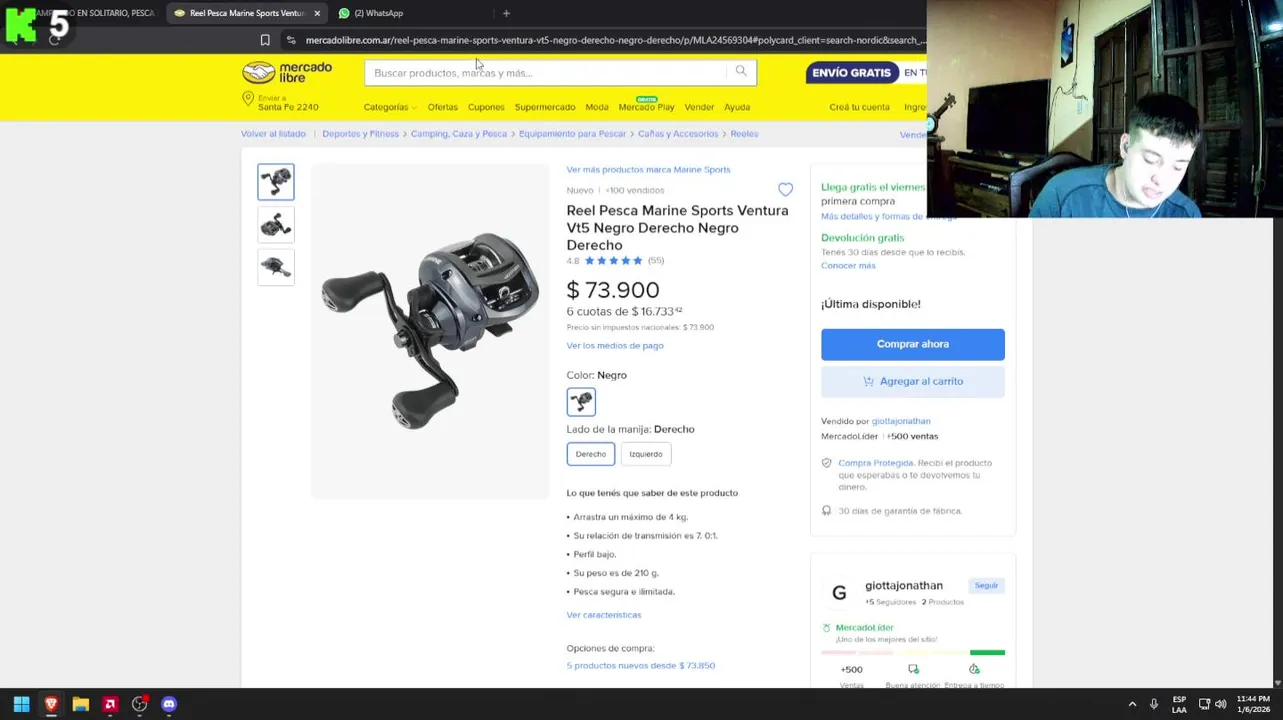Click the delivery location pin icon
Image resolution: width=1283 pixels, height=720 pixels.
pos(248,98)
